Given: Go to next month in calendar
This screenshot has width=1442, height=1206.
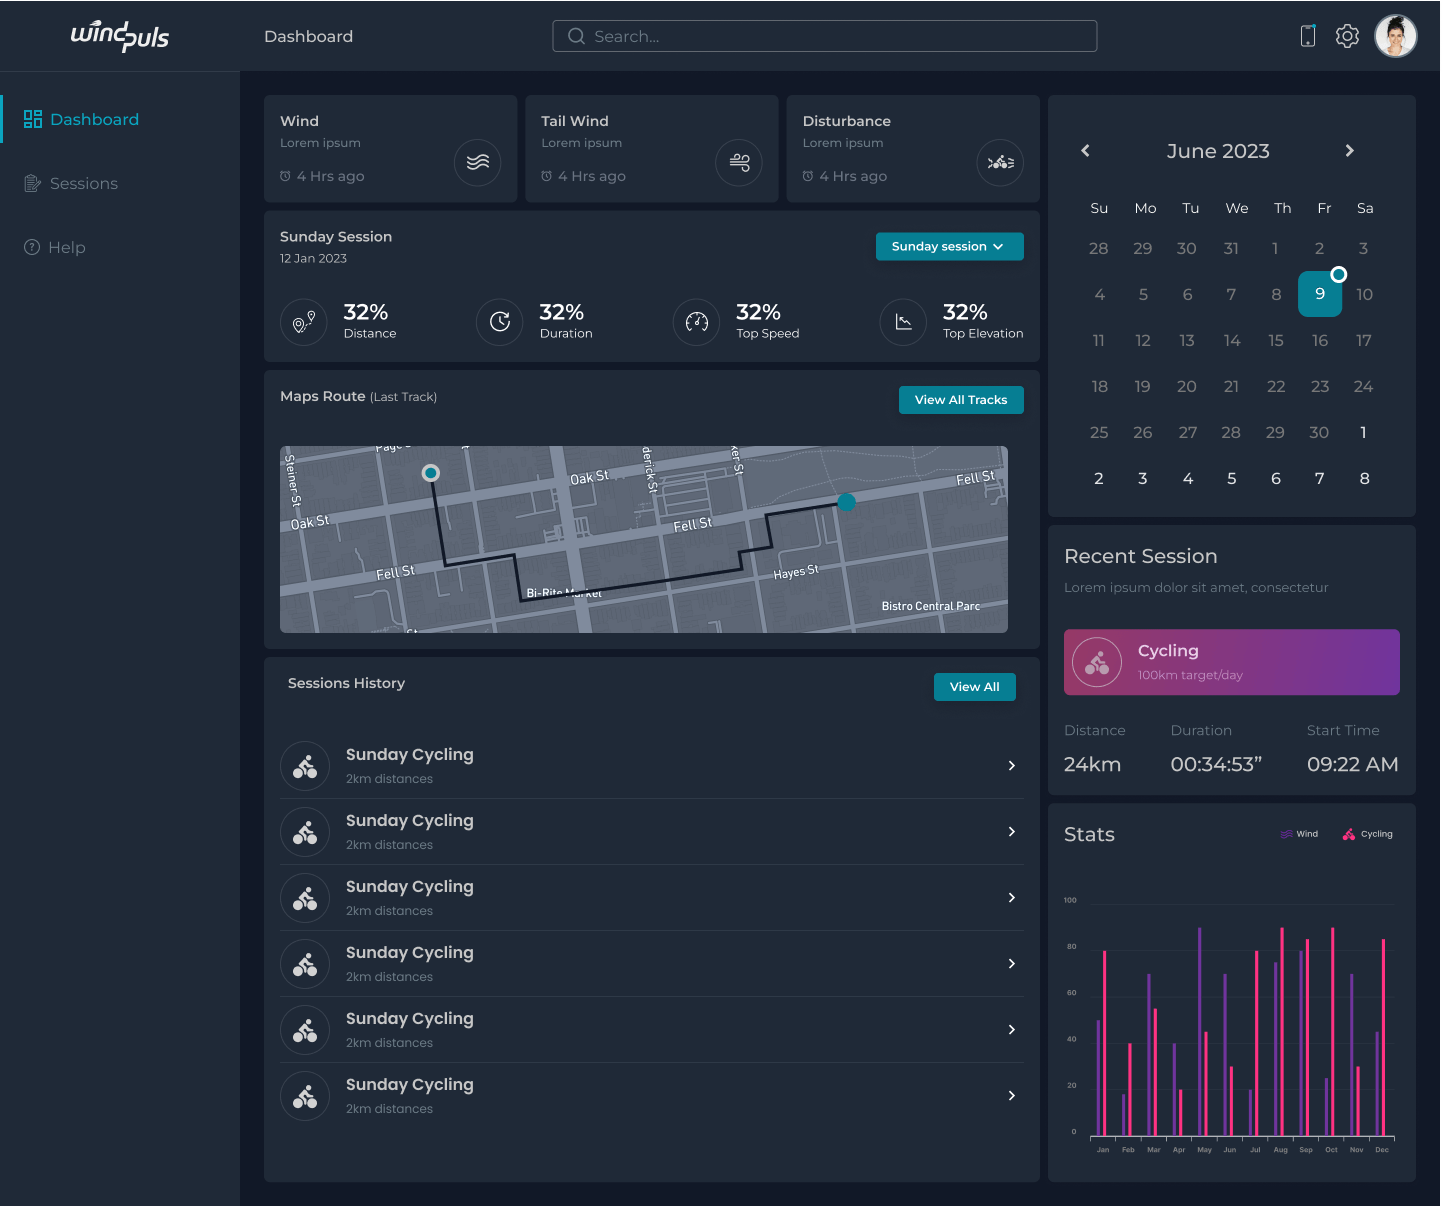Looking at the screenshot, I should (x=1349, y=151).
